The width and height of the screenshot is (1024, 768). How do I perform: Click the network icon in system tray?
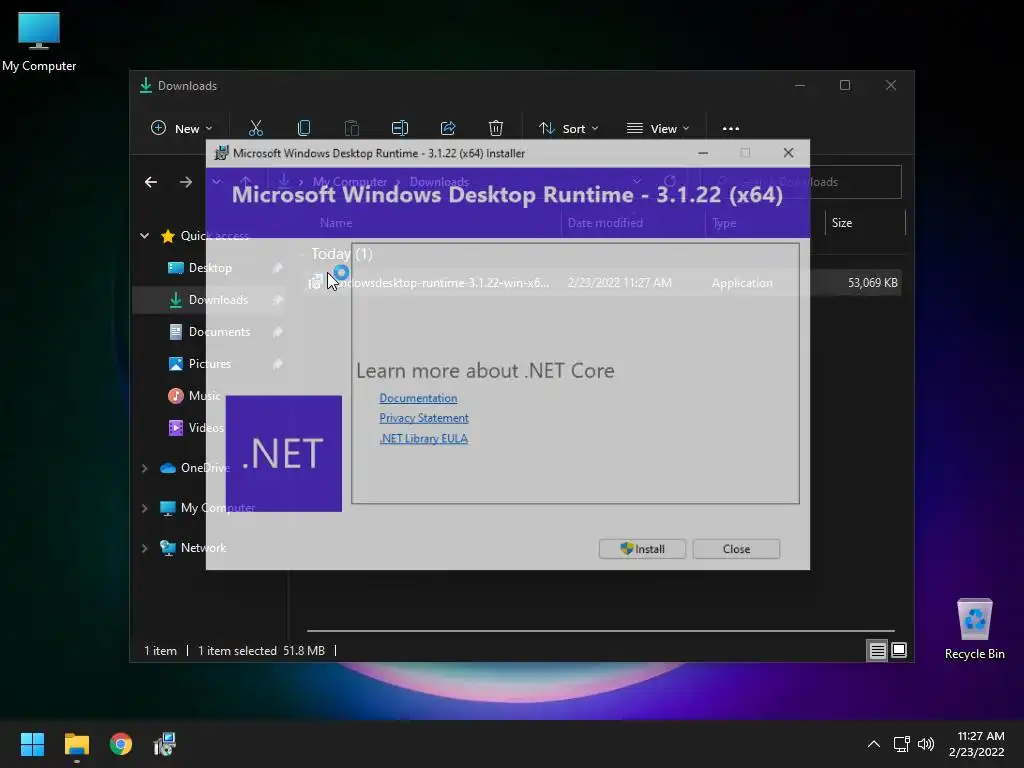coord(902,744)
